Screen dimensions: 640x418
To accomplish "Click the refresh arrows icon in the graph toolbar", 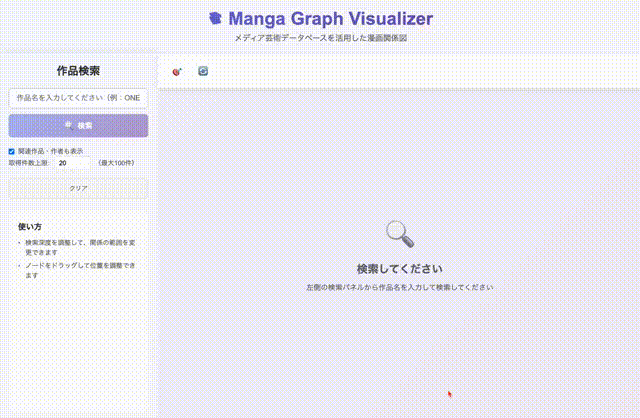I will (x=203, y=71).
